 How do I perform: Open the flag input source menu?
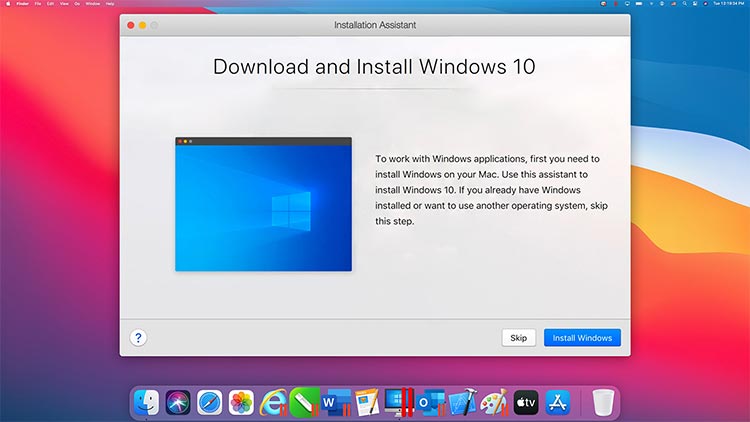(x=673, y=3)
